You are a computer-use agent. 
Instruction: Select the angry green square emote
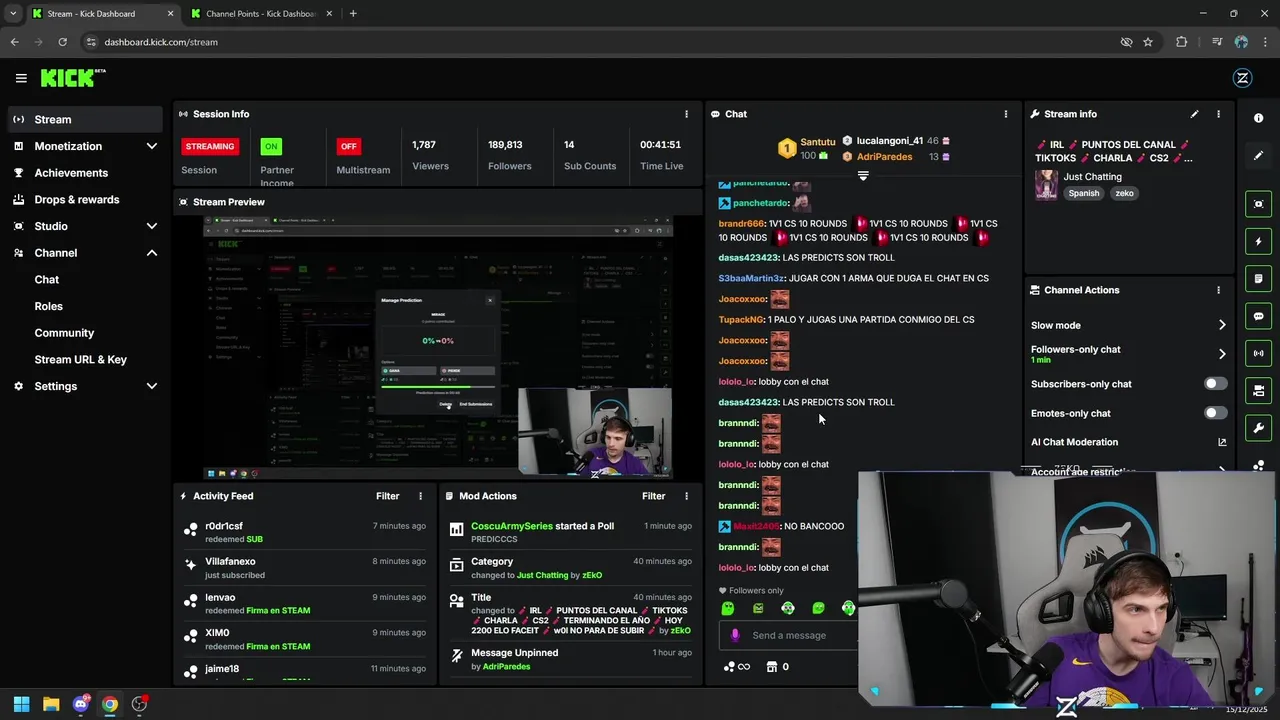tap(758, 608)
